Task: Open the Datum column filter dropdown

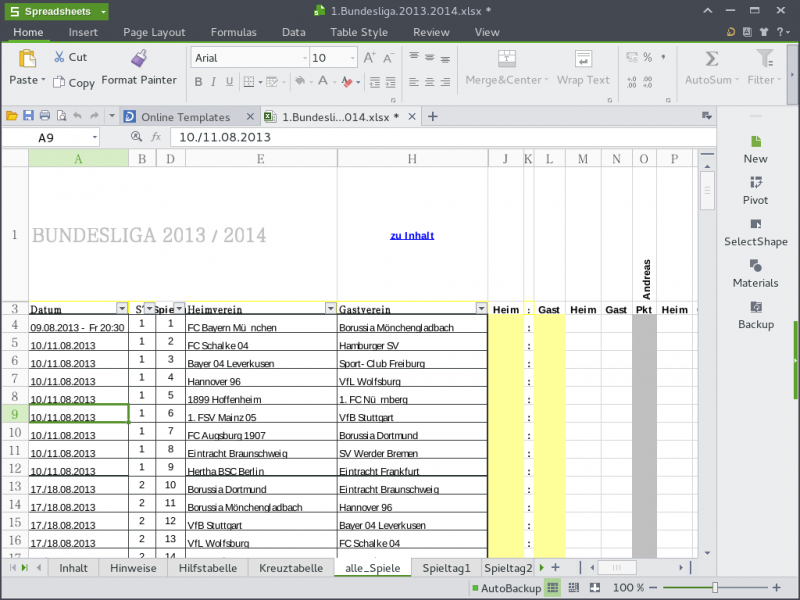Action: click(x=122, y=309)
